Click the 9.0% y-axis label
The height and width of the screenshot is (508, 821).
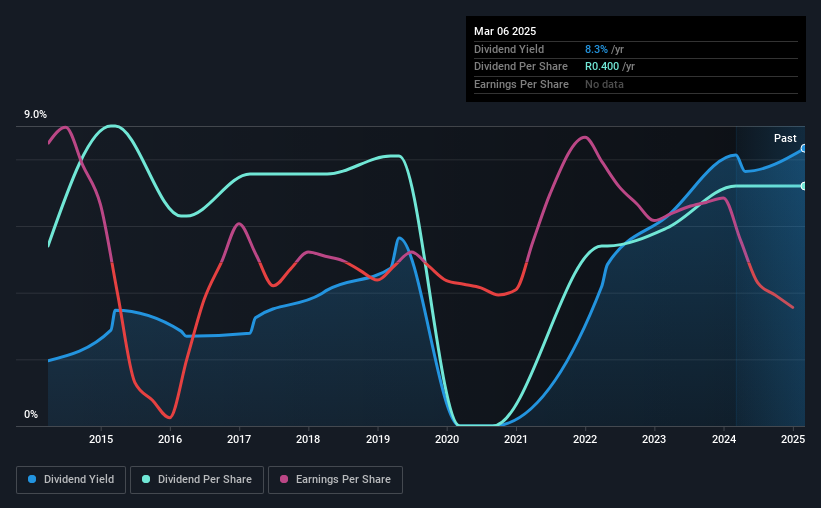[35, 115]
